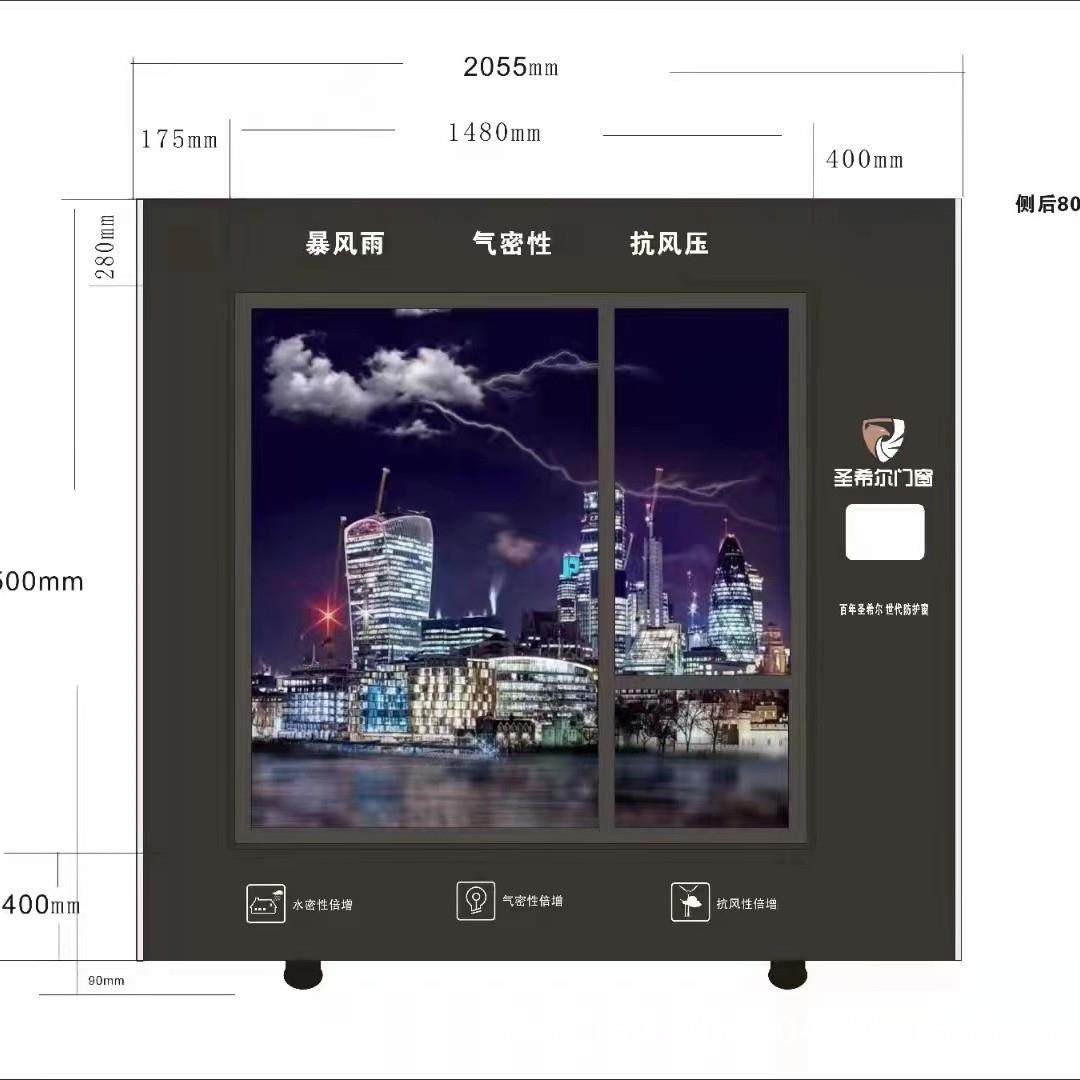
Task: Toggle the 暴风雨 header label
Action: tap(343, 244)
